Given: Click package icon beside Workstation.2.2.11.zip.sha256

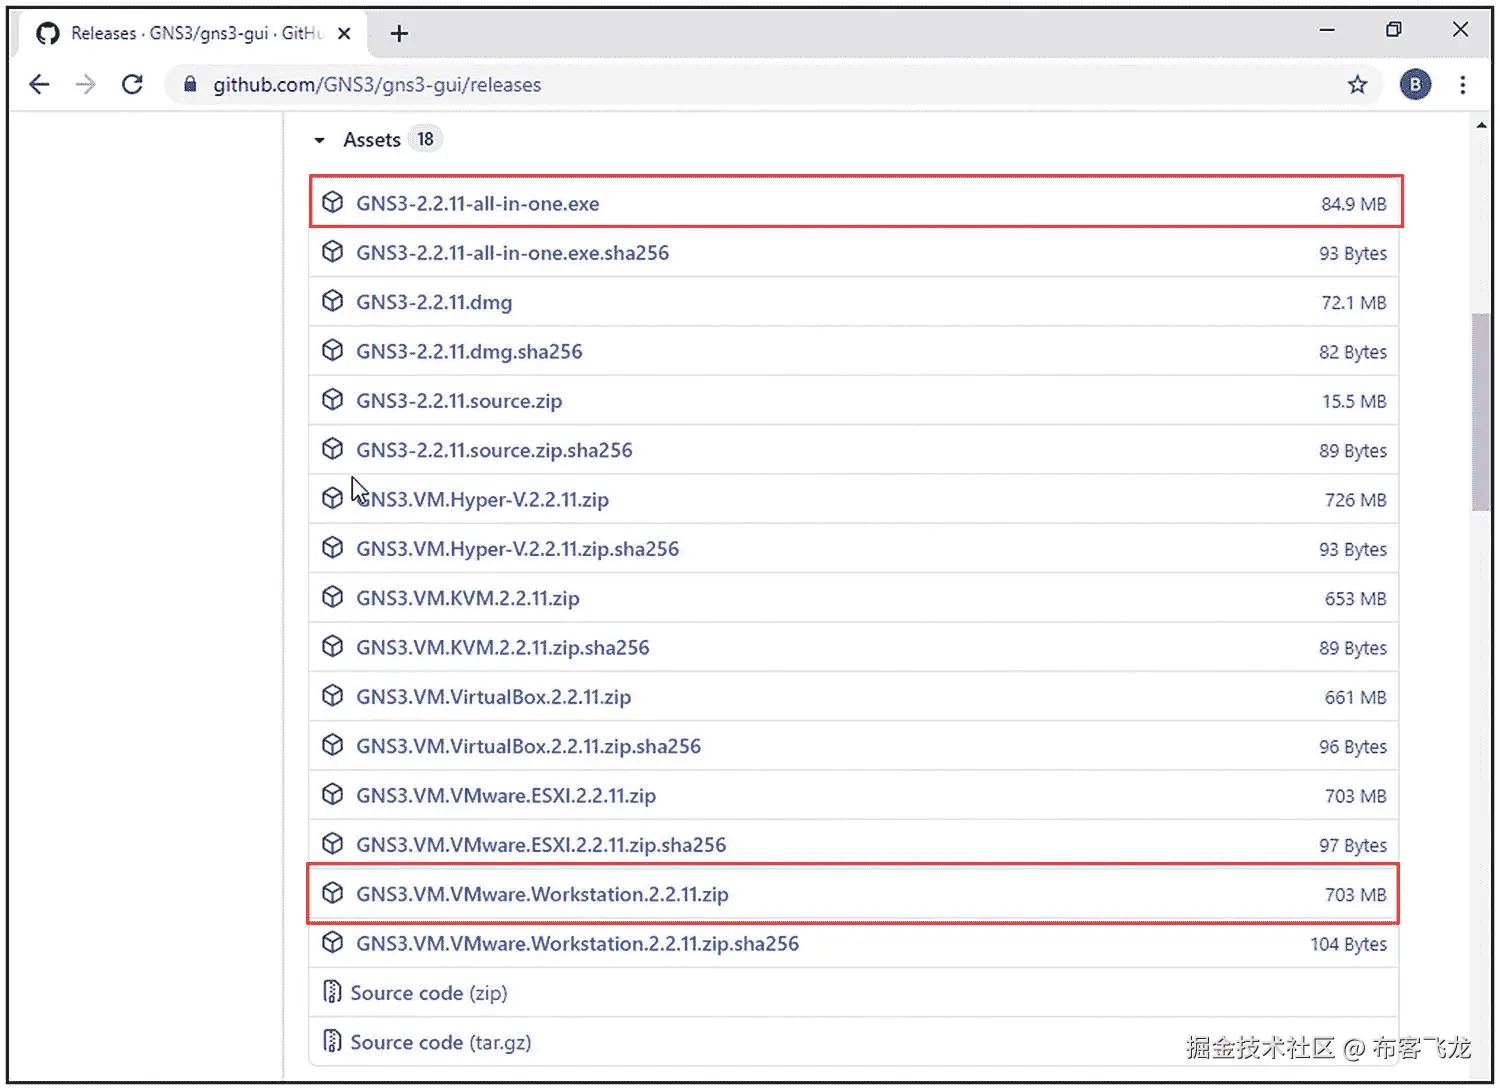Looking at the screenshot, I should (x=333, y=942).
